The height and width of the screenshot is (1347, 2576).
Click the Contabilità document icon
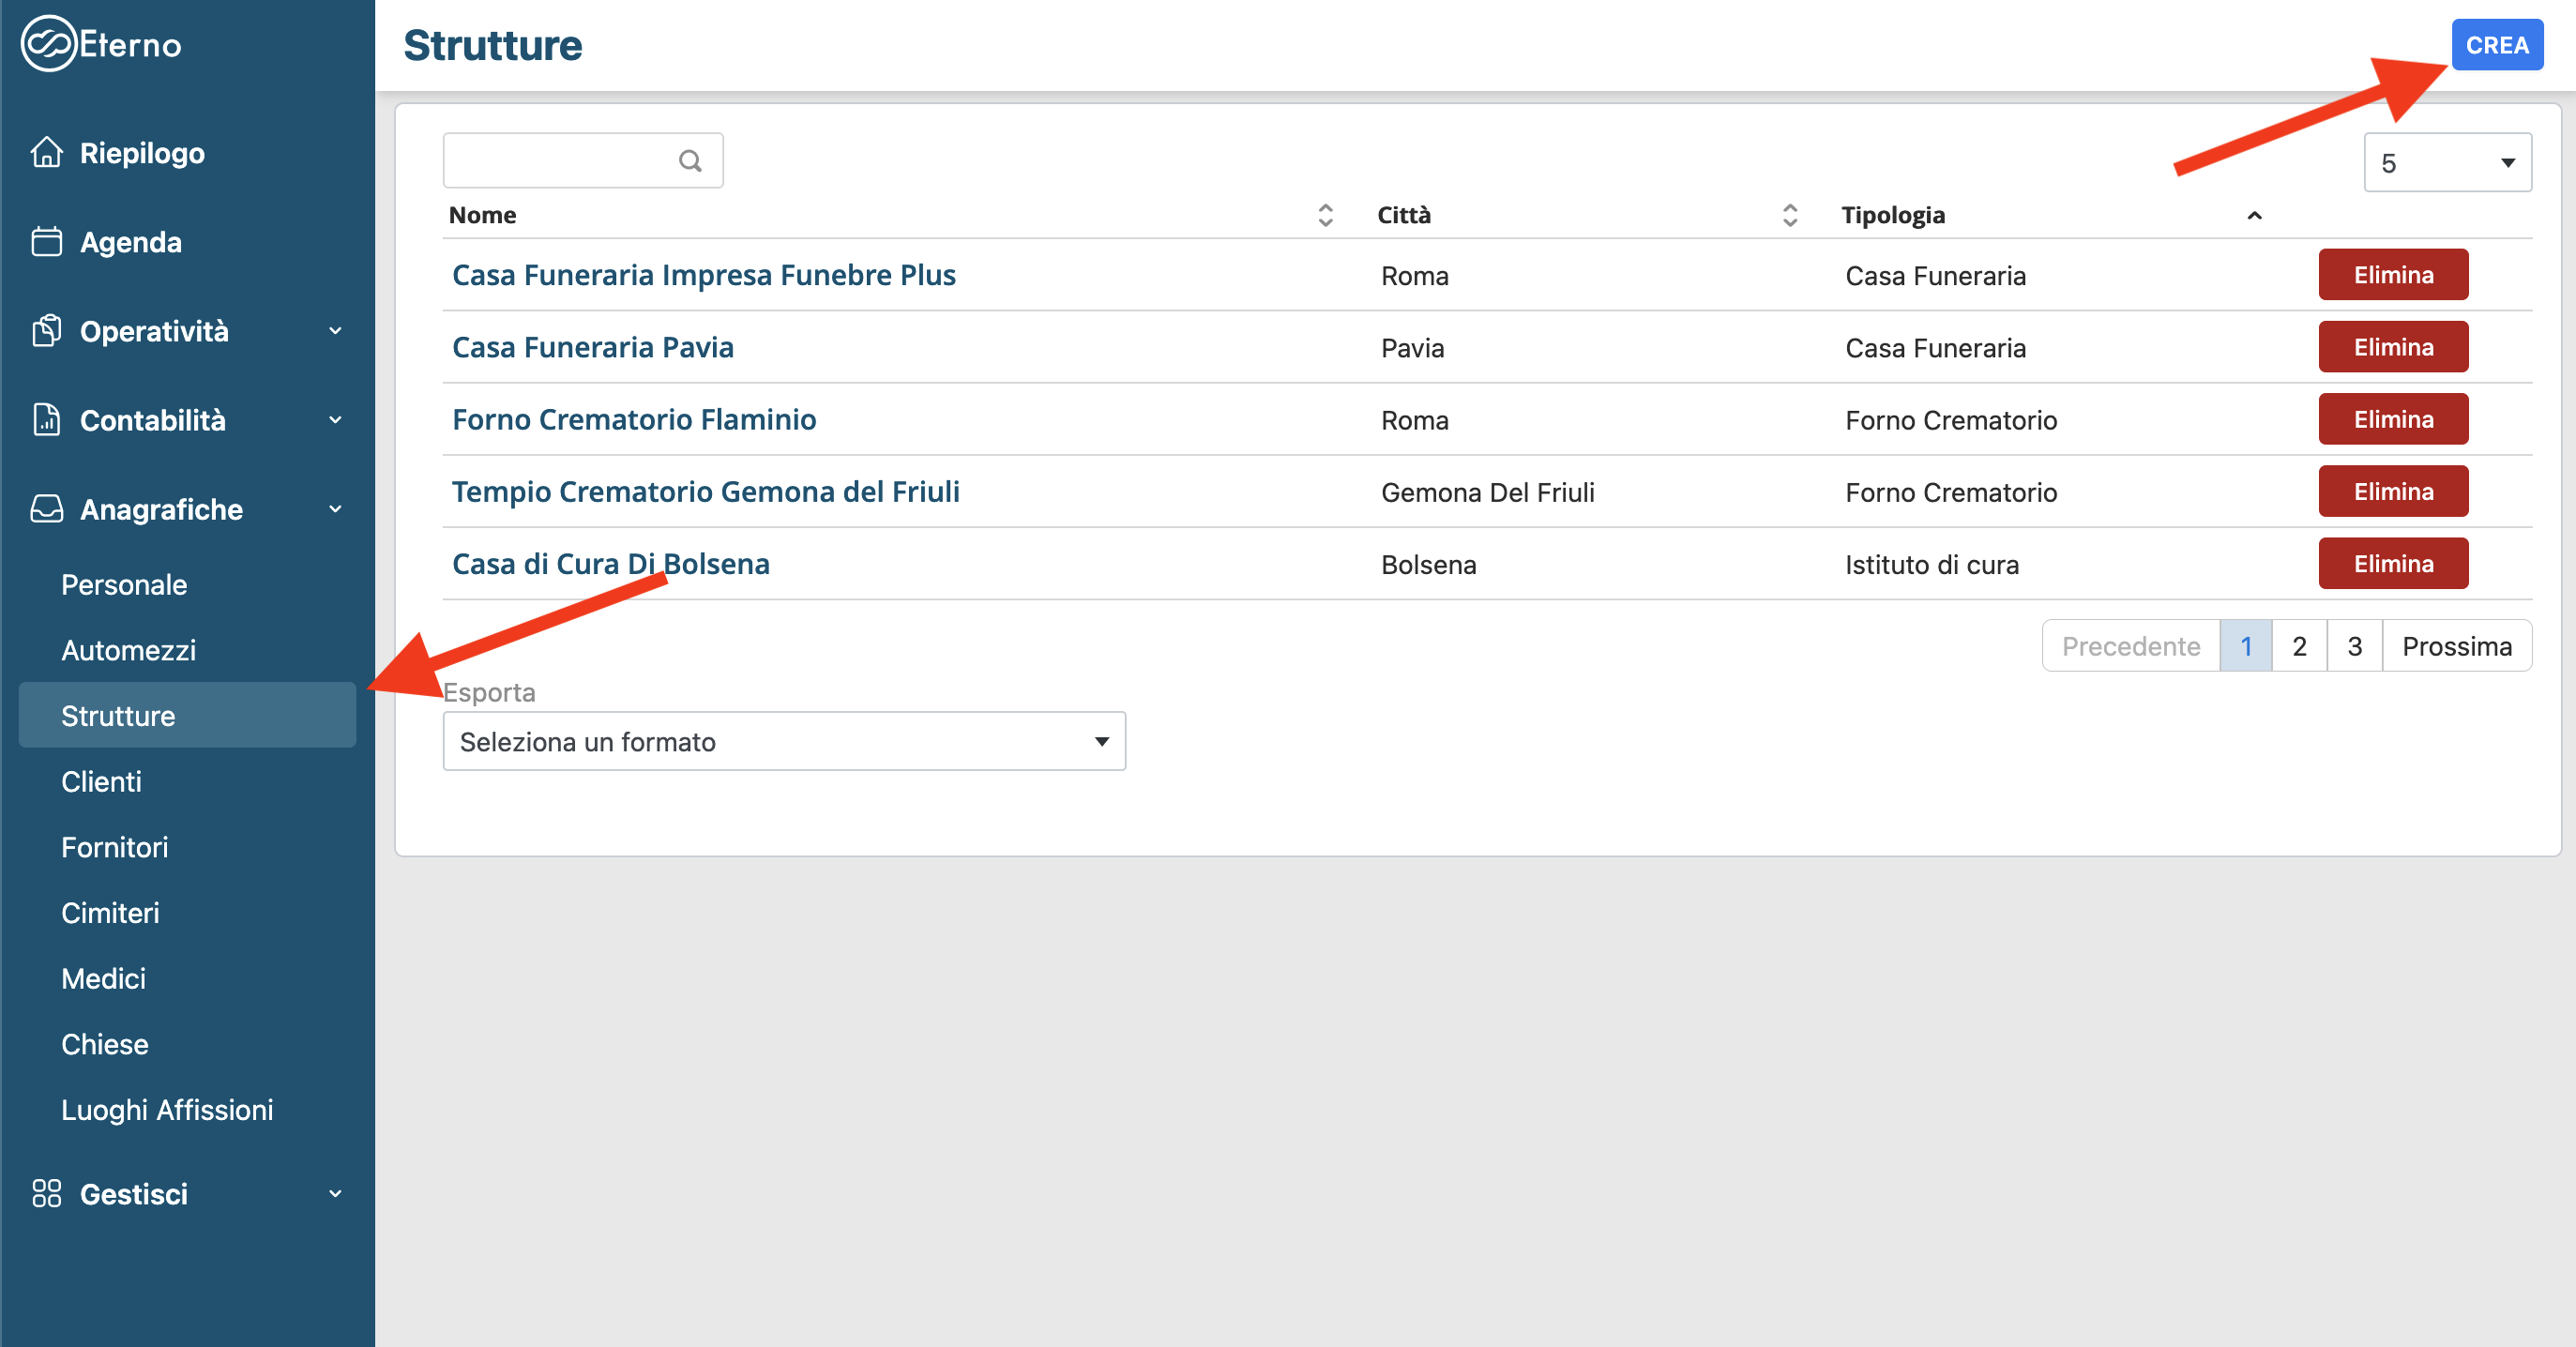(x=46, y=420)
